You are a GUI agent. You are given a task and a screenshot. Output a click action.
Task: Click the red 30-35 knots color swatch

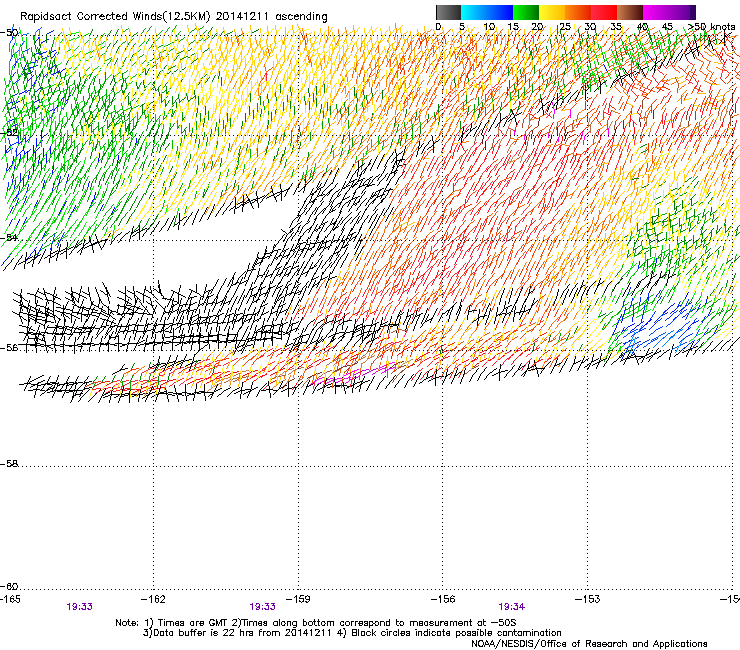point(604,12)
